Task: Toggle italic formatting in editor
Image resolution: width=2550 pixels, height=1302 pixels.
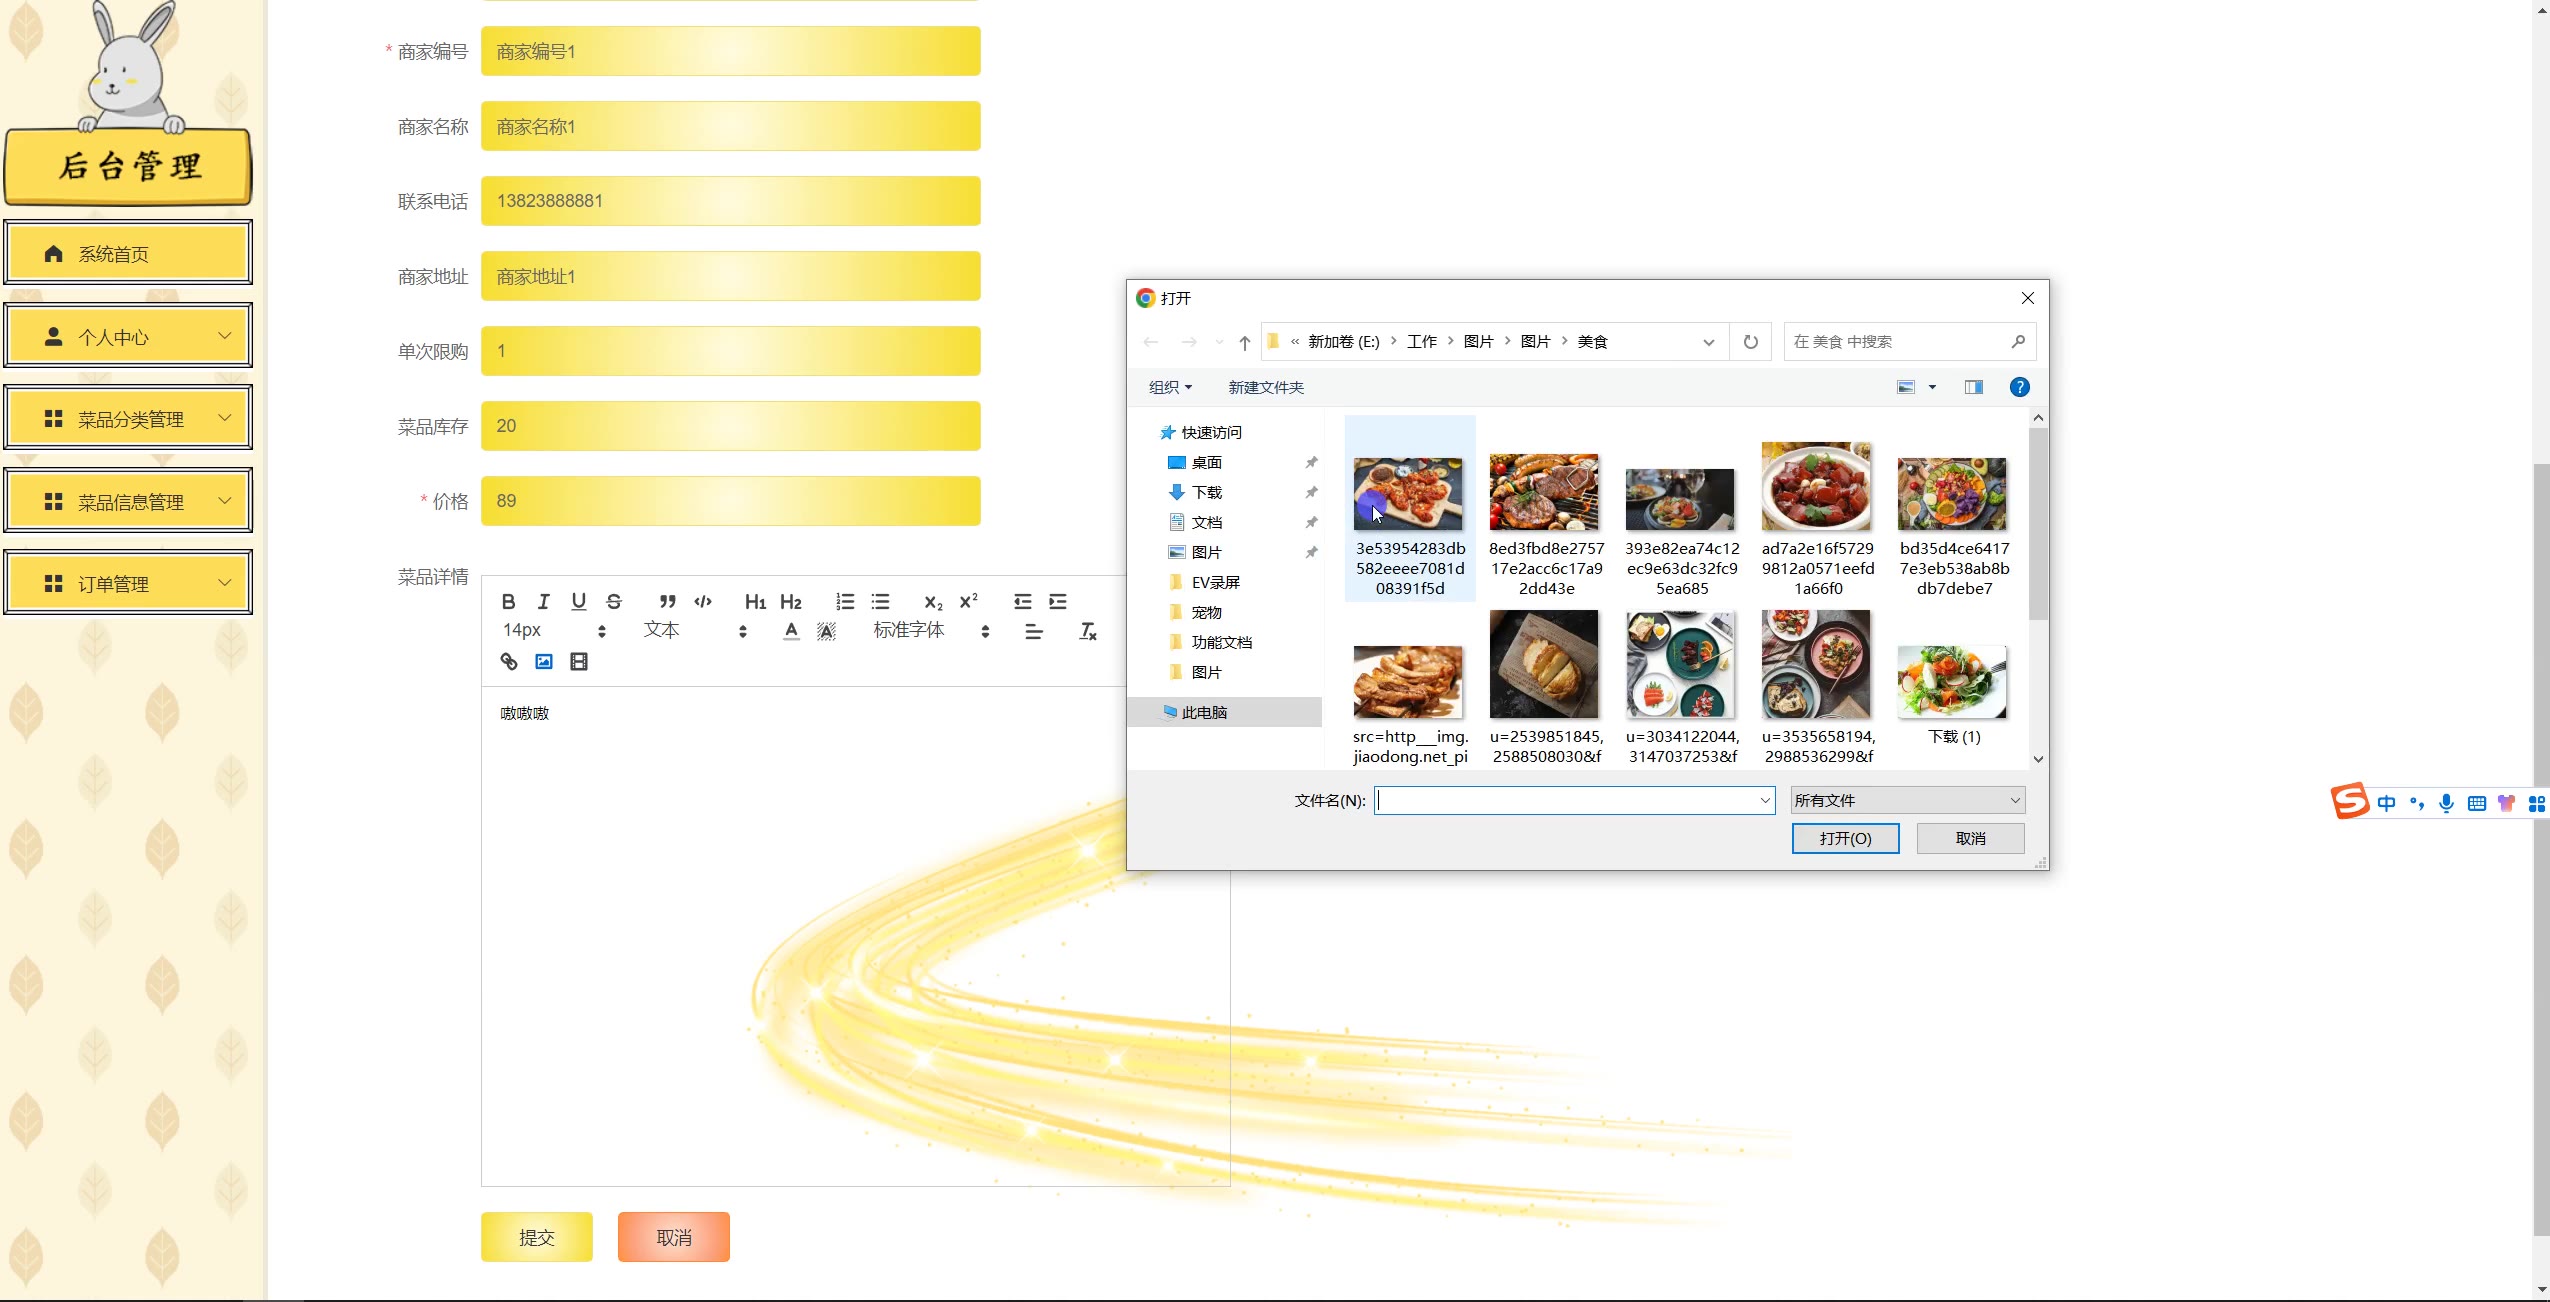Action: 543,601
